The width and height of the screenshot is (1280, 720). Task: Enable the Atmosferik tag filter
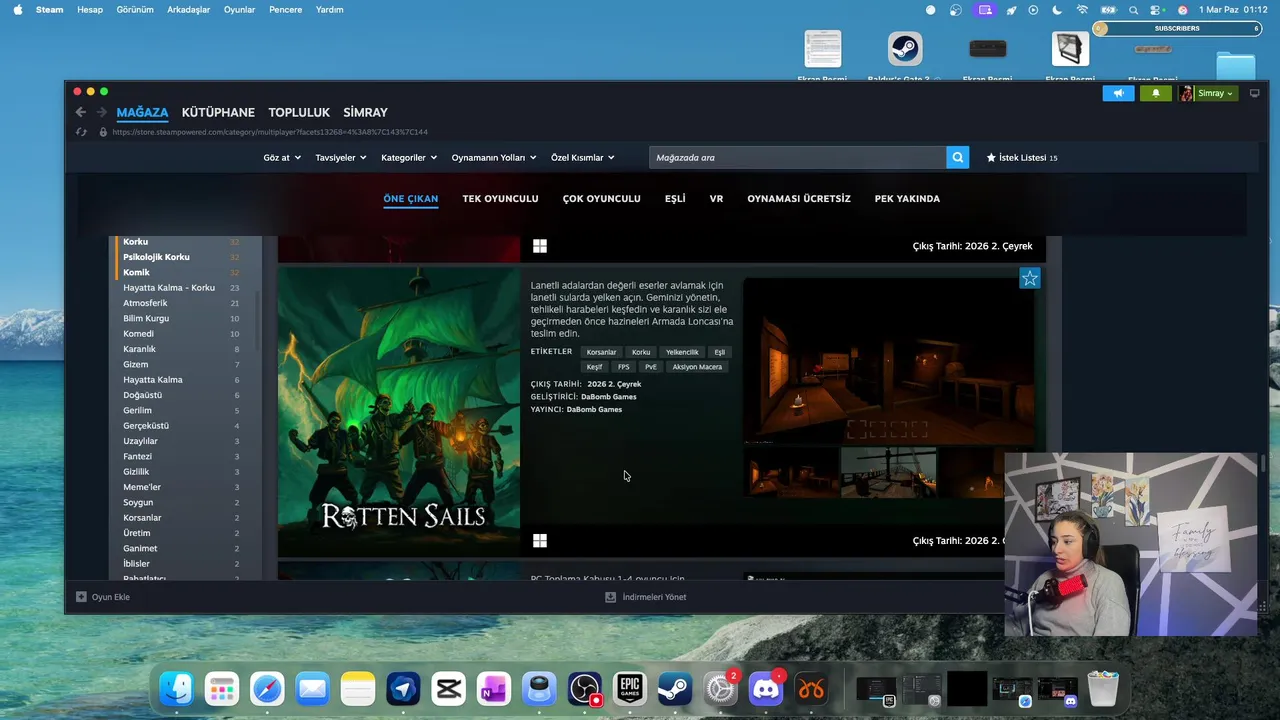tap(145, 303)
